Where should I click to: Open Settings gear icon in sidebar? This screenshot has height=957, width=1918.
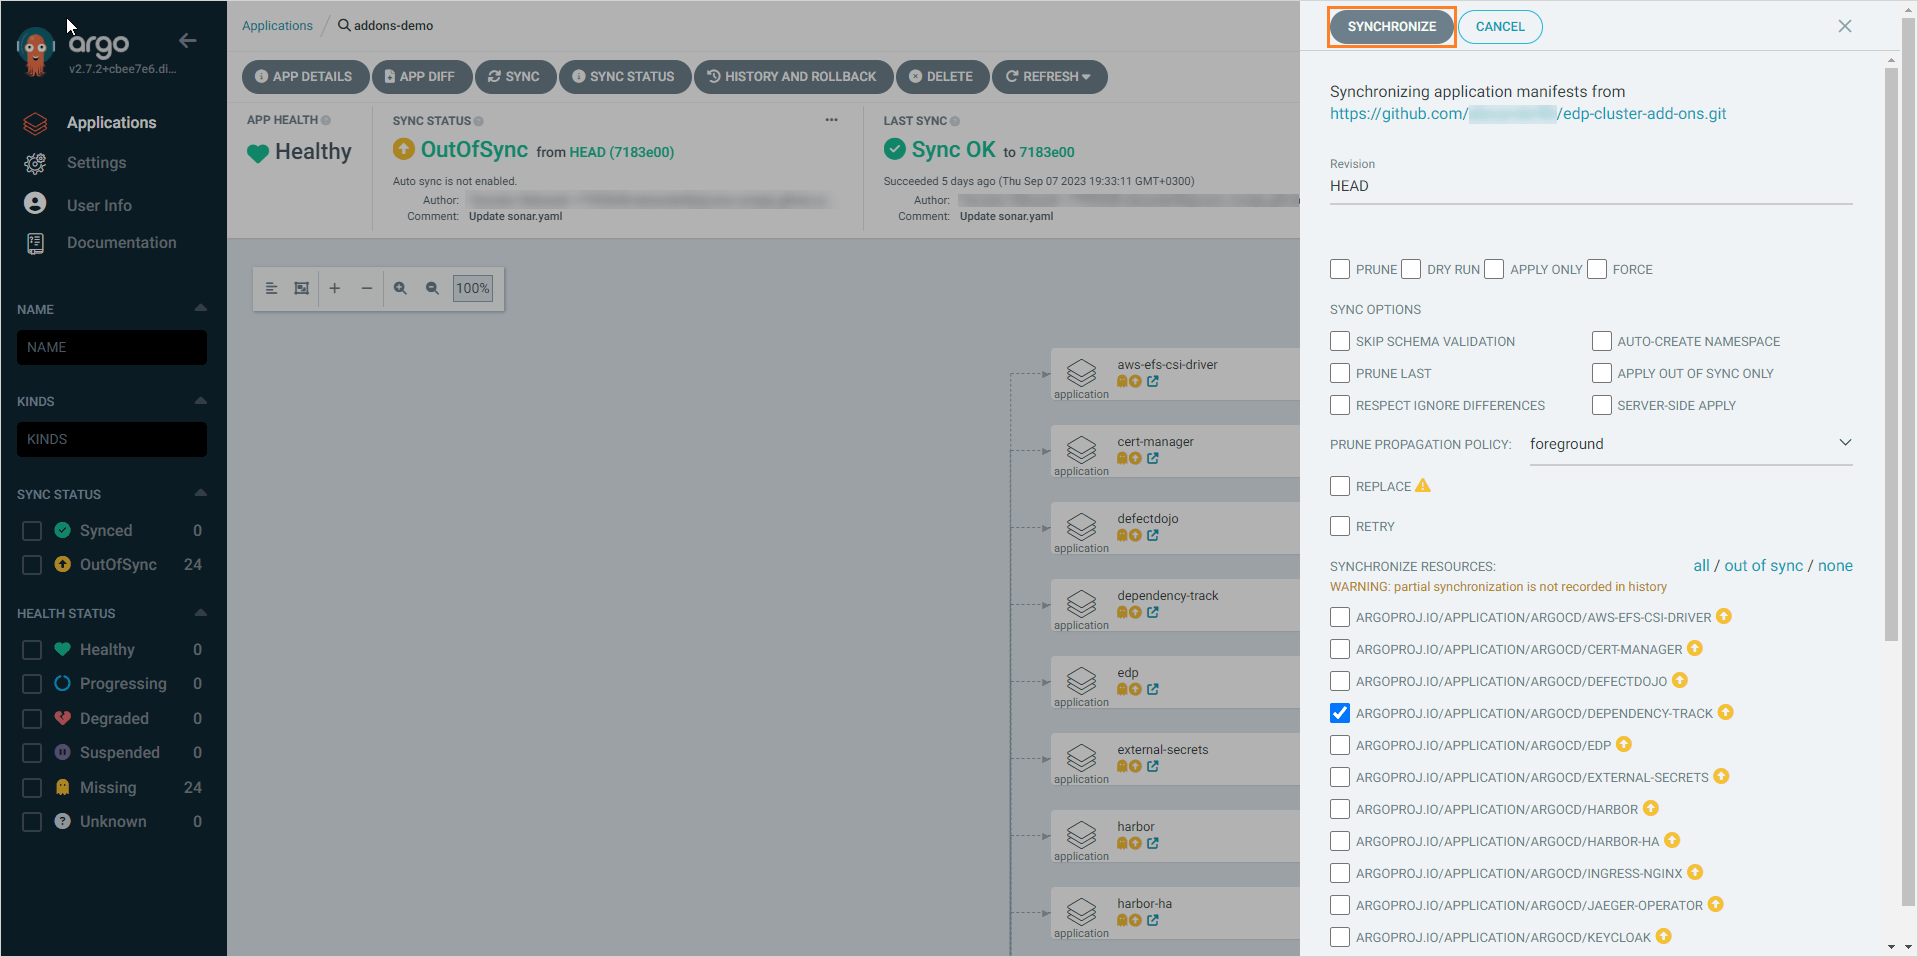(x=35, y=163)
